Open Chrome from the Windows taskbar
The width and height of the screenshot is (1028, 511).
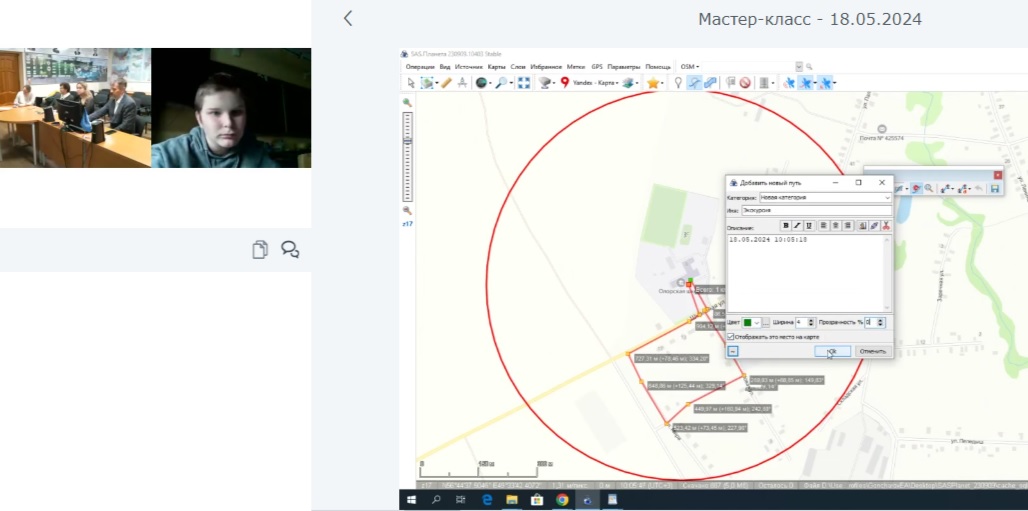click(562, 499)
